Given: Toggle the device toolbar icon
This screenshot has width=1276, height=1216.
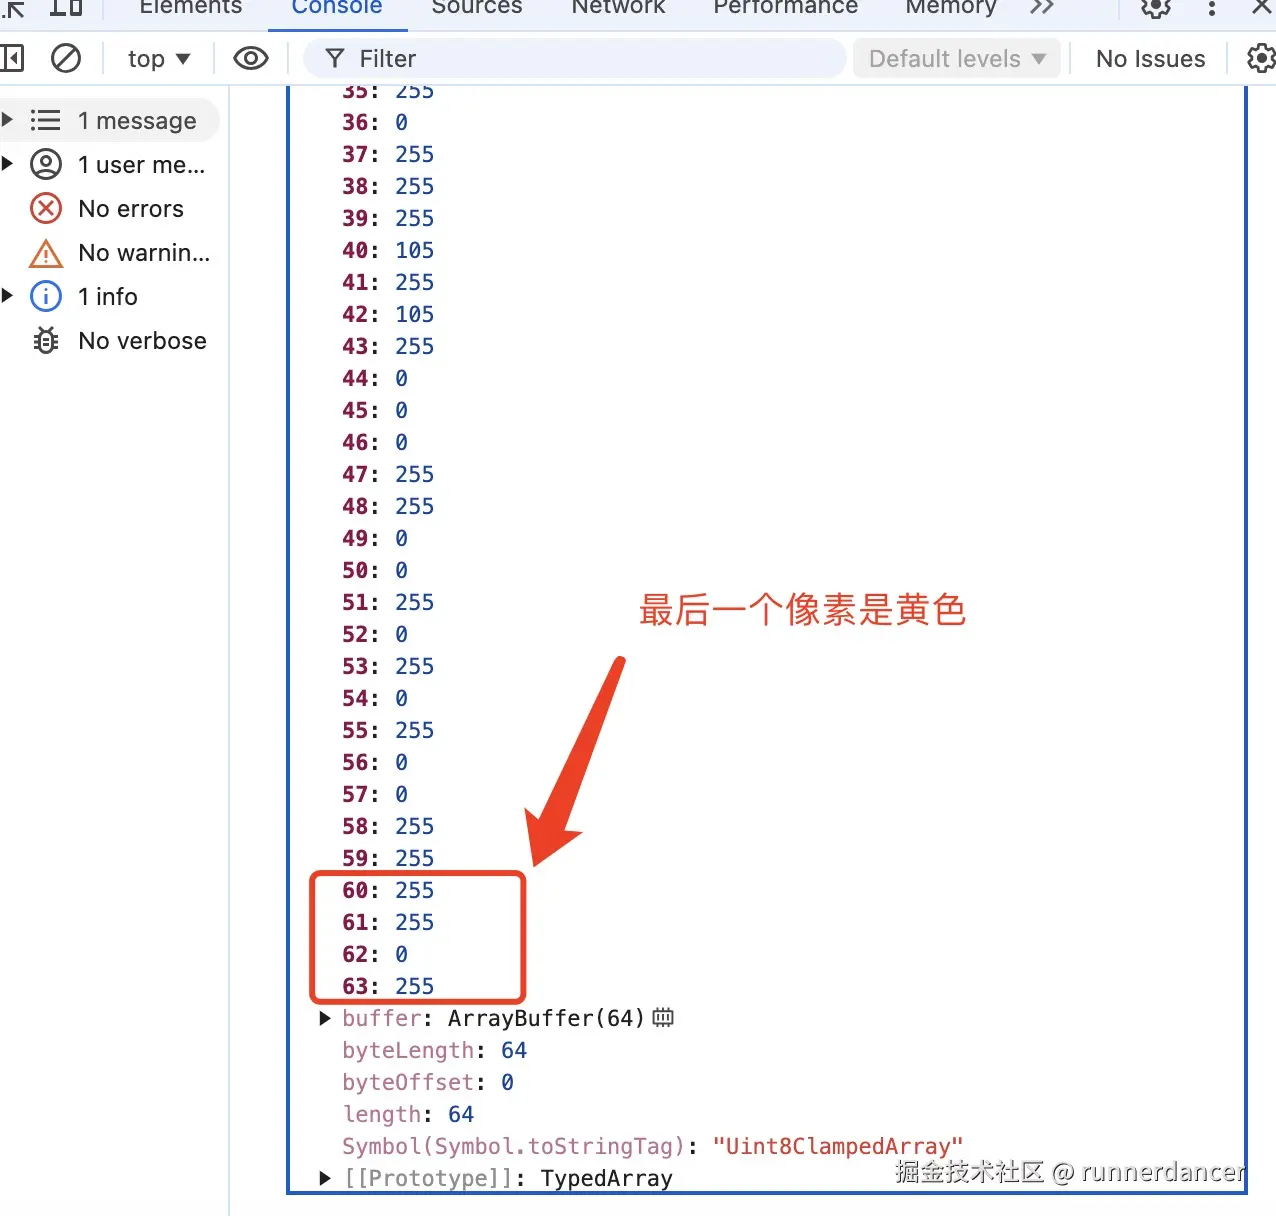Looking at the screenshot, I should point(66,7).
